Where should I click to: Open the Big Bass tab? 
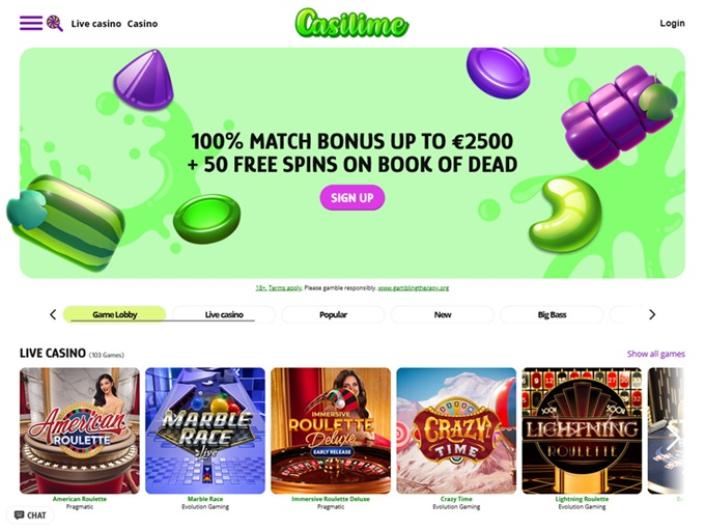click(552, 315)
